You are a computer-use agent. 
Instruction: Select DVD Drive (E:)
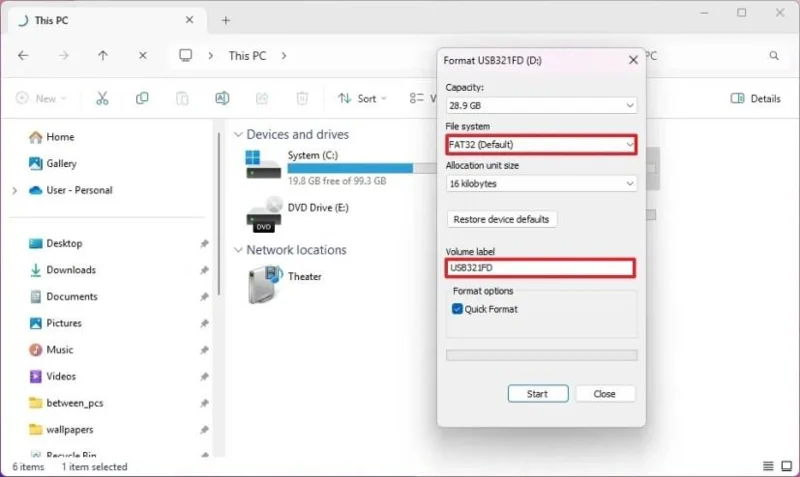pyautogui.click(x=297, y=214)
